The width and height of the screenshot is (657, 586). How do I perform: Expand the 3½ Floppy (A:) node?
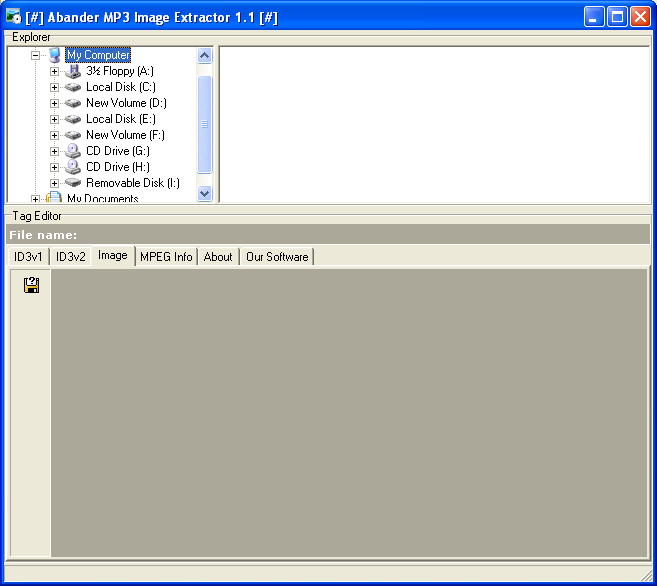(x=54, y=71)
